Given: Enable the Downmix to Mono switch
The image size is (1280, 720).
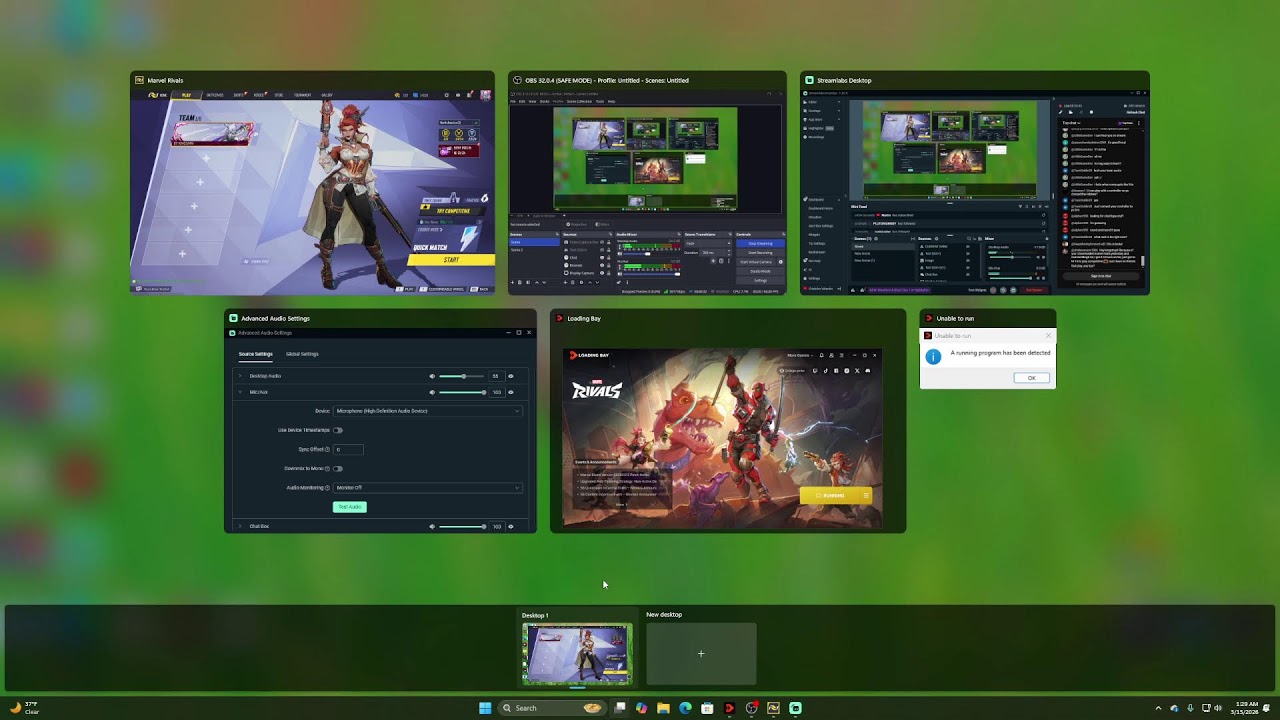Looking at the screenshot, I should 338,468.
